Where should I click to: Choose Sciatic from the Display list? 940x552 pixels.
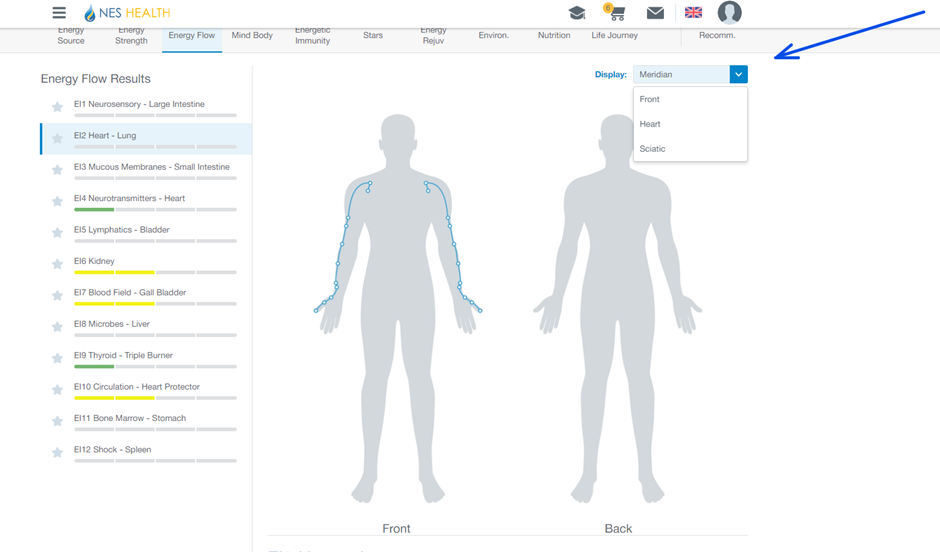tap(652, 149)
